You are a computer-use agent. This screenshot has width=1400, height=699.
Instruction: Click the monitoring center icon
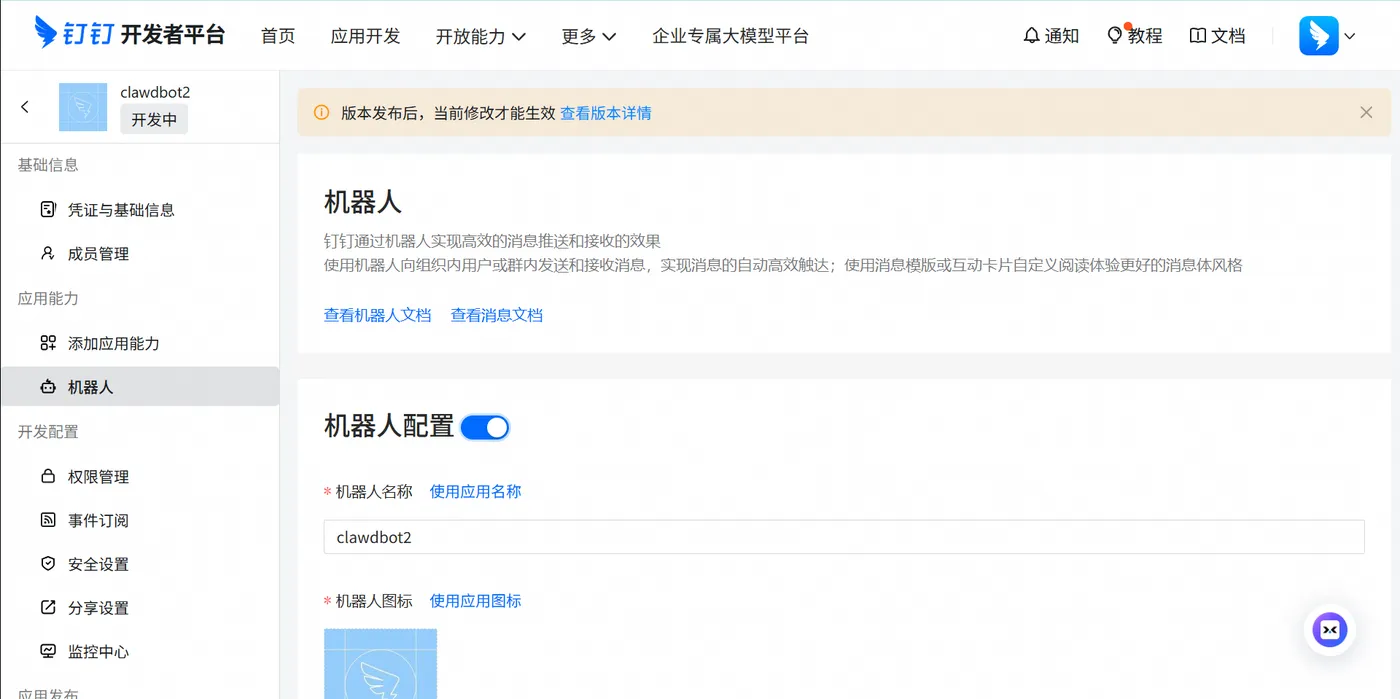pos(47,651)
